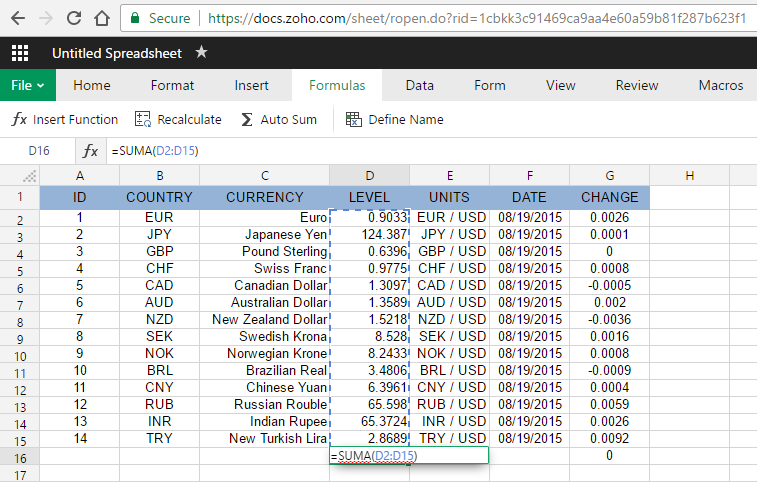
Task: Select column F header
Action: pyautogui.click(x=530, y=175)
